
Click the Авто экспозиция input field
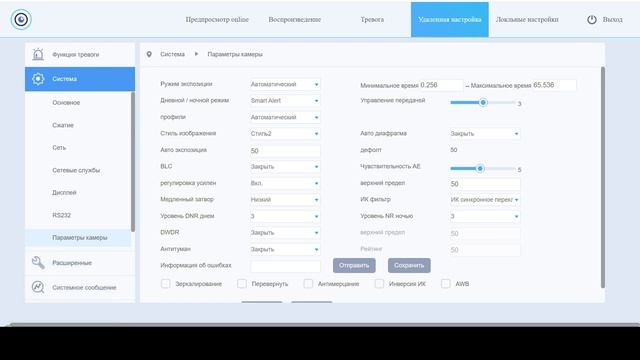click(285, 151)
